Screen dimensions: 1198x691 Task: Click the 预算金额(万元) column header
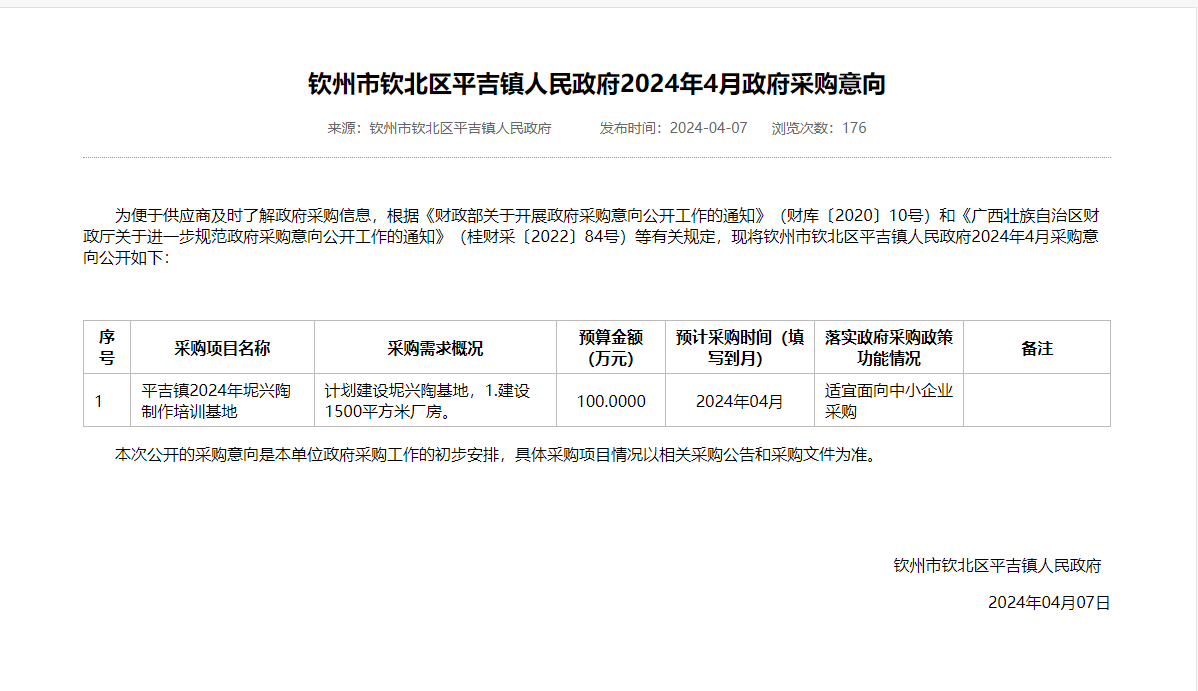pyautogui.click(x=611, y=348)
